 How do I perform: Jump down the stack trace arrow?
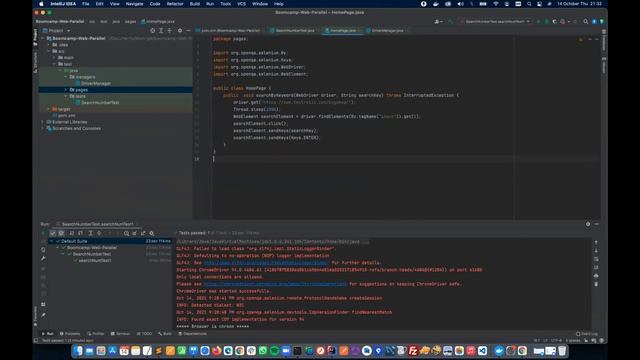pos(596,251)
